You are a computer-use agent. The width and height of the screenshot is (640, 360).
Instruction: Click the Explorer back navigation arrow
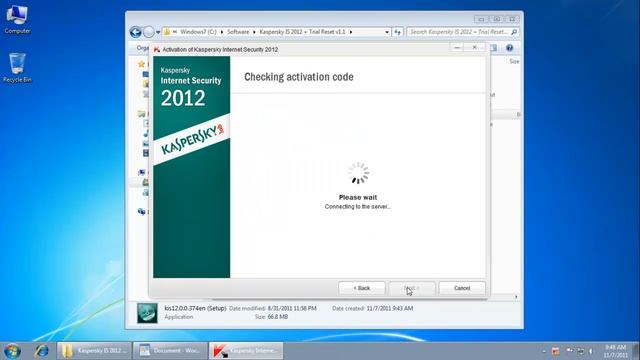pos(136,32)
